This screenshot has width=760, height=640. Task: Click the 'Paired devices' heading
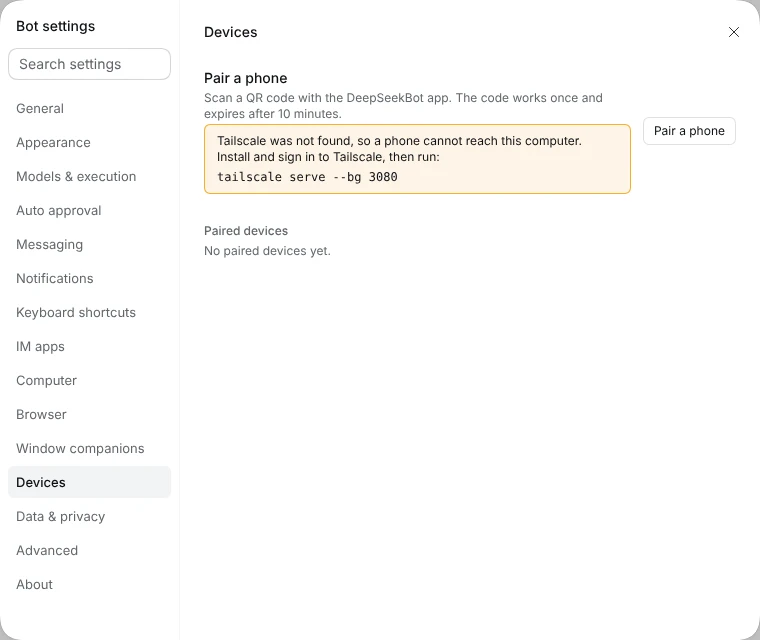point(246,231)
